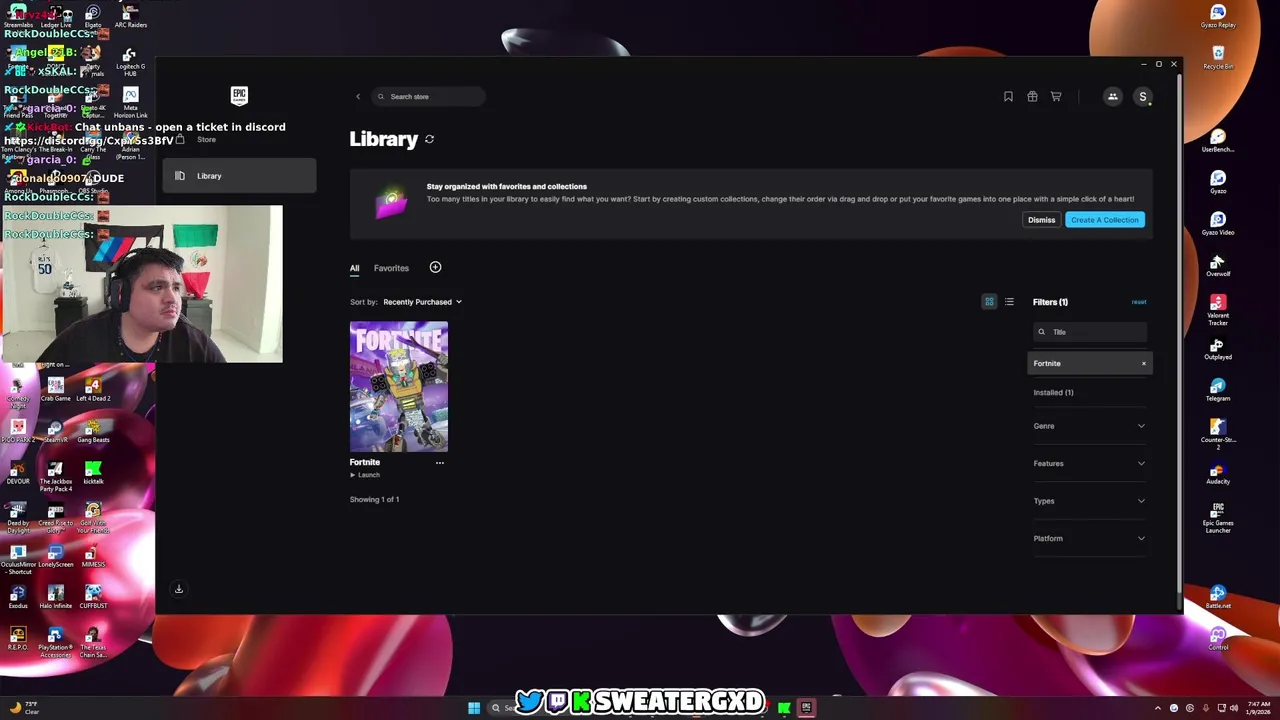Image resolution: width=1280 pixels, height=720 pixels.
Task: Open the wishlist bookmark icon
Action: (1008, 97)
